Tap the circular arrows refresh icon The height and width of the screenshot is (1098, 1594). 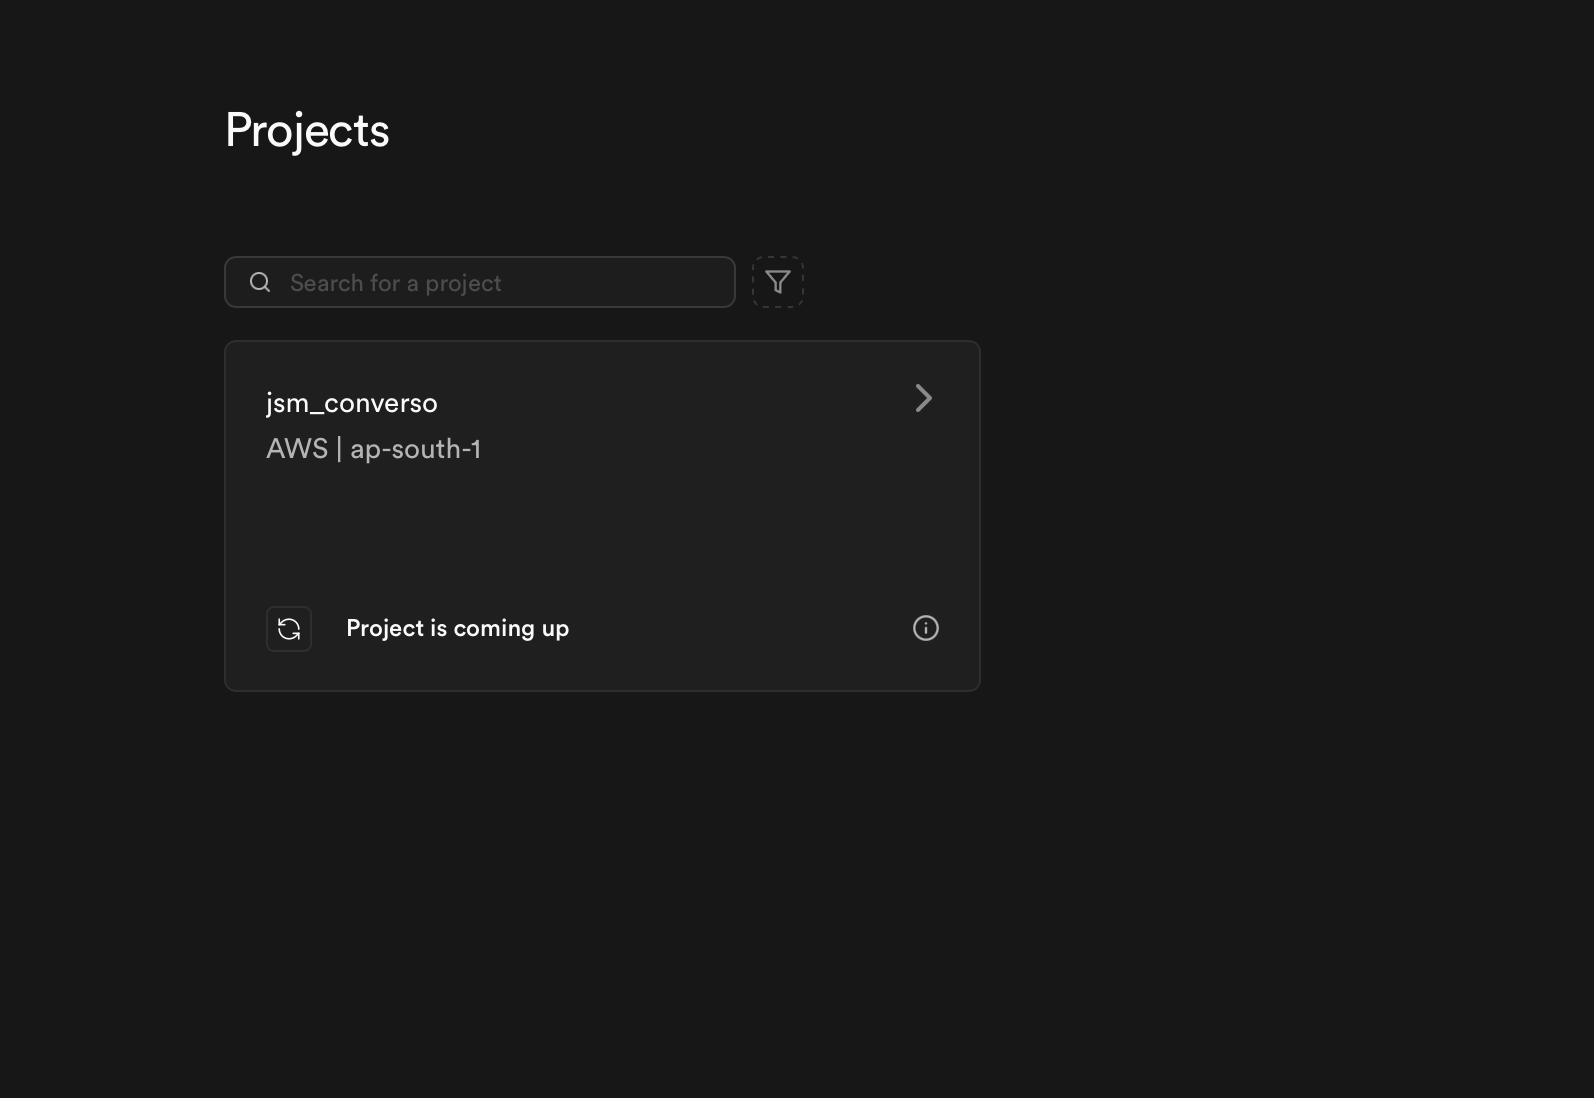(289, 629)
